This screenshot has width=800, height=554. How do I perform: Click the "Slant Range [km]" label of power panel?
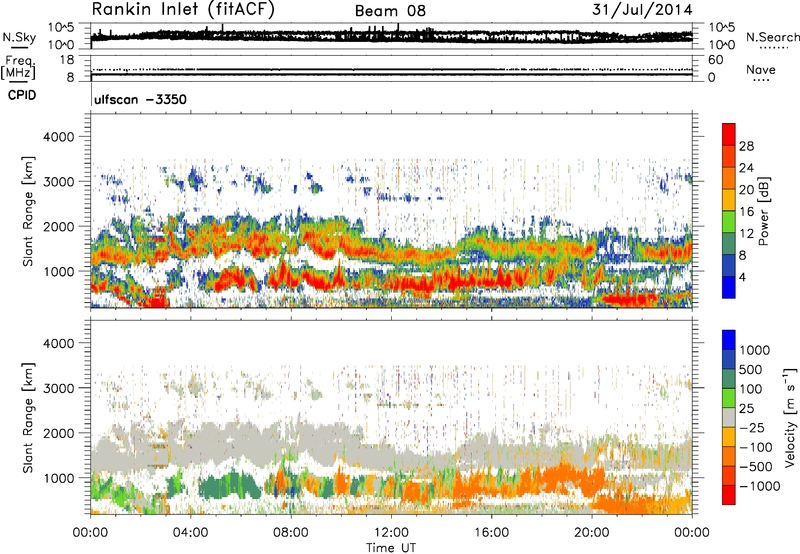point(28,211)
